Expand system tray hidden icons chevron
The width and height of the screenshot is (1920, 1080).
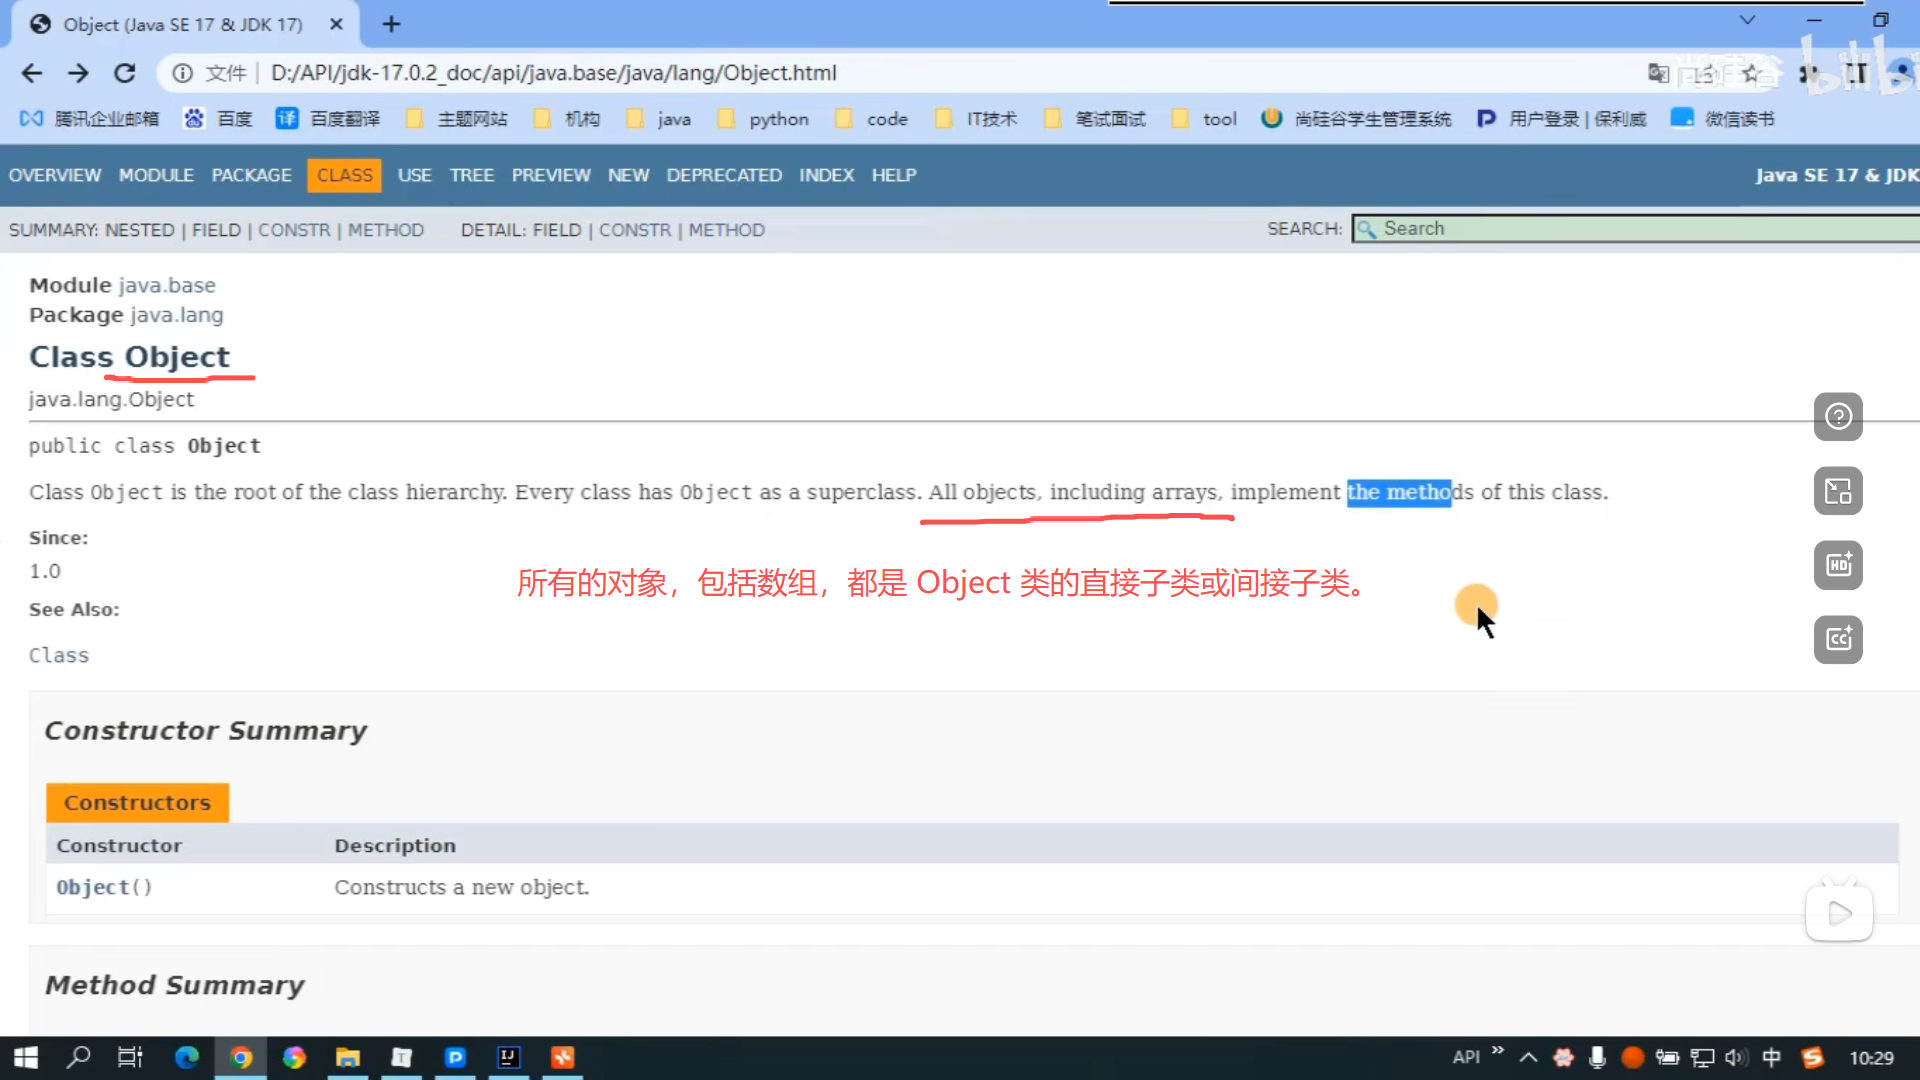1528,1057
